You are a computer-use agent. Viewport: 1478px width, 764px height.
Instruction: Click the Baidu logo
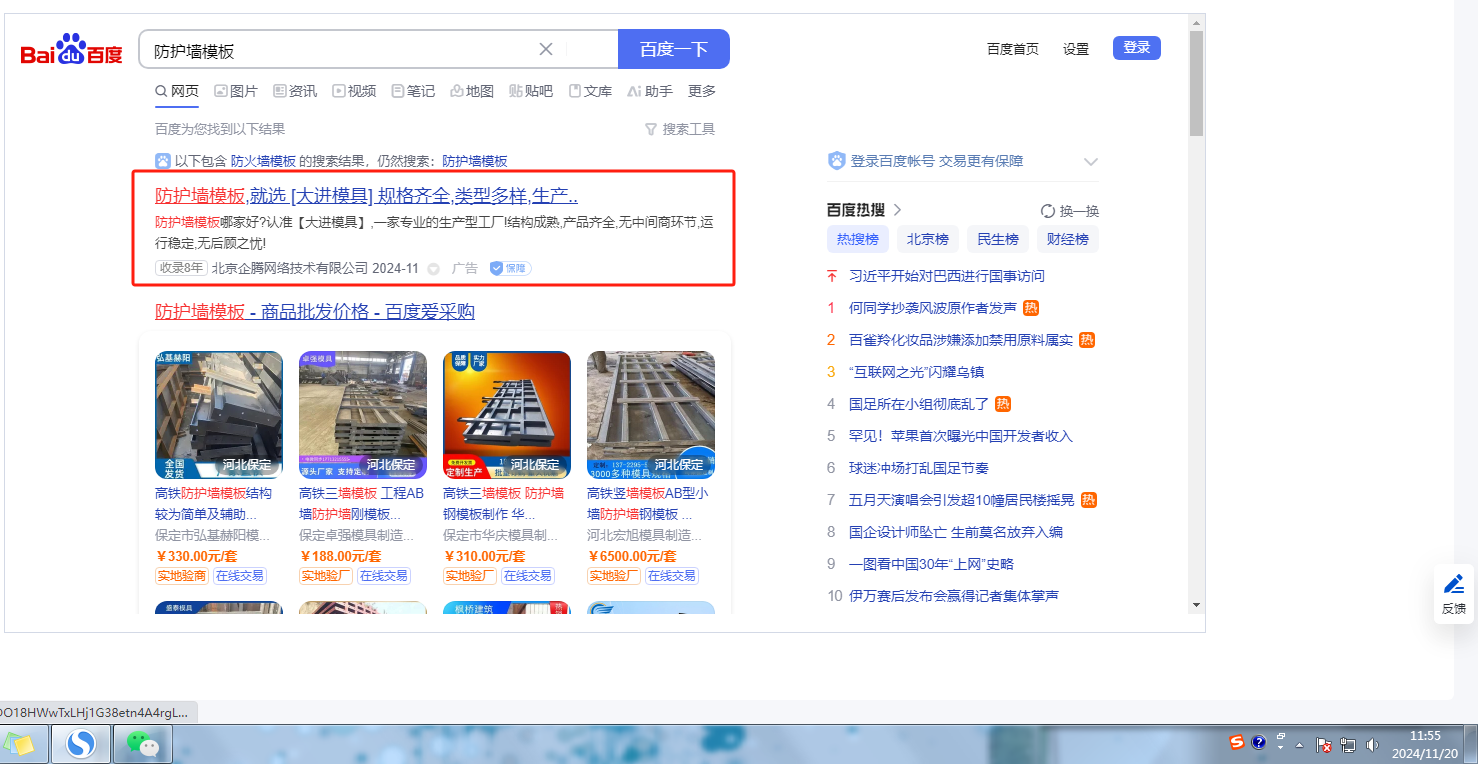point(71,50)
